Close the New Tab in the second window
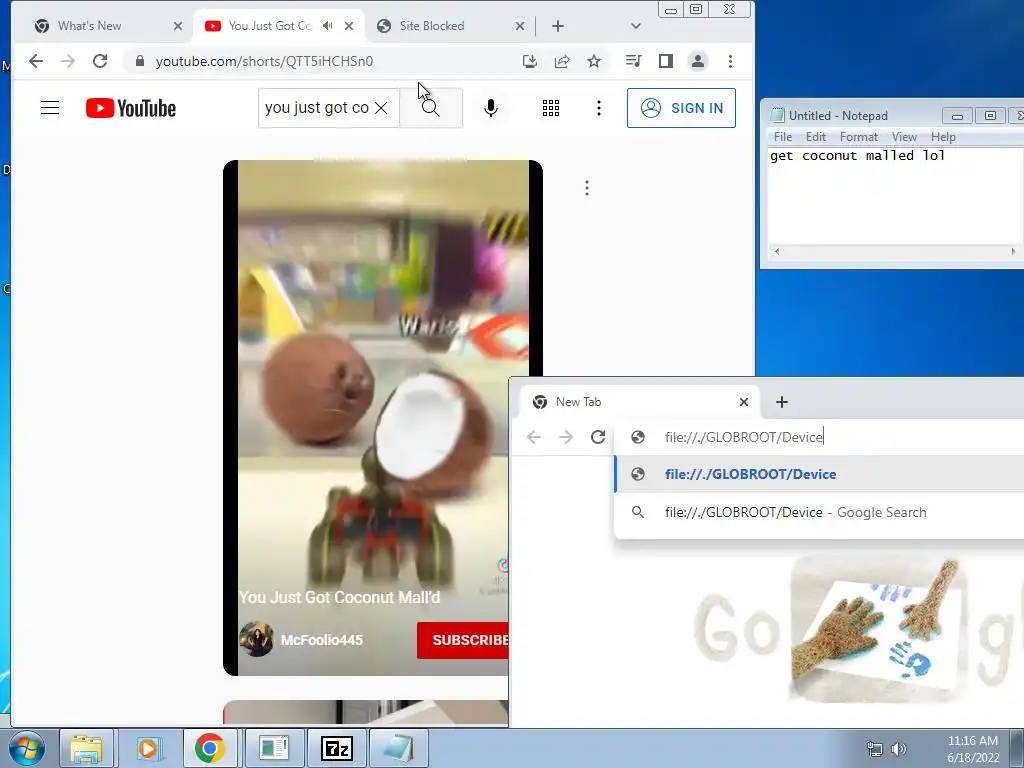1024x768 pixels. [x=744, y=402]
